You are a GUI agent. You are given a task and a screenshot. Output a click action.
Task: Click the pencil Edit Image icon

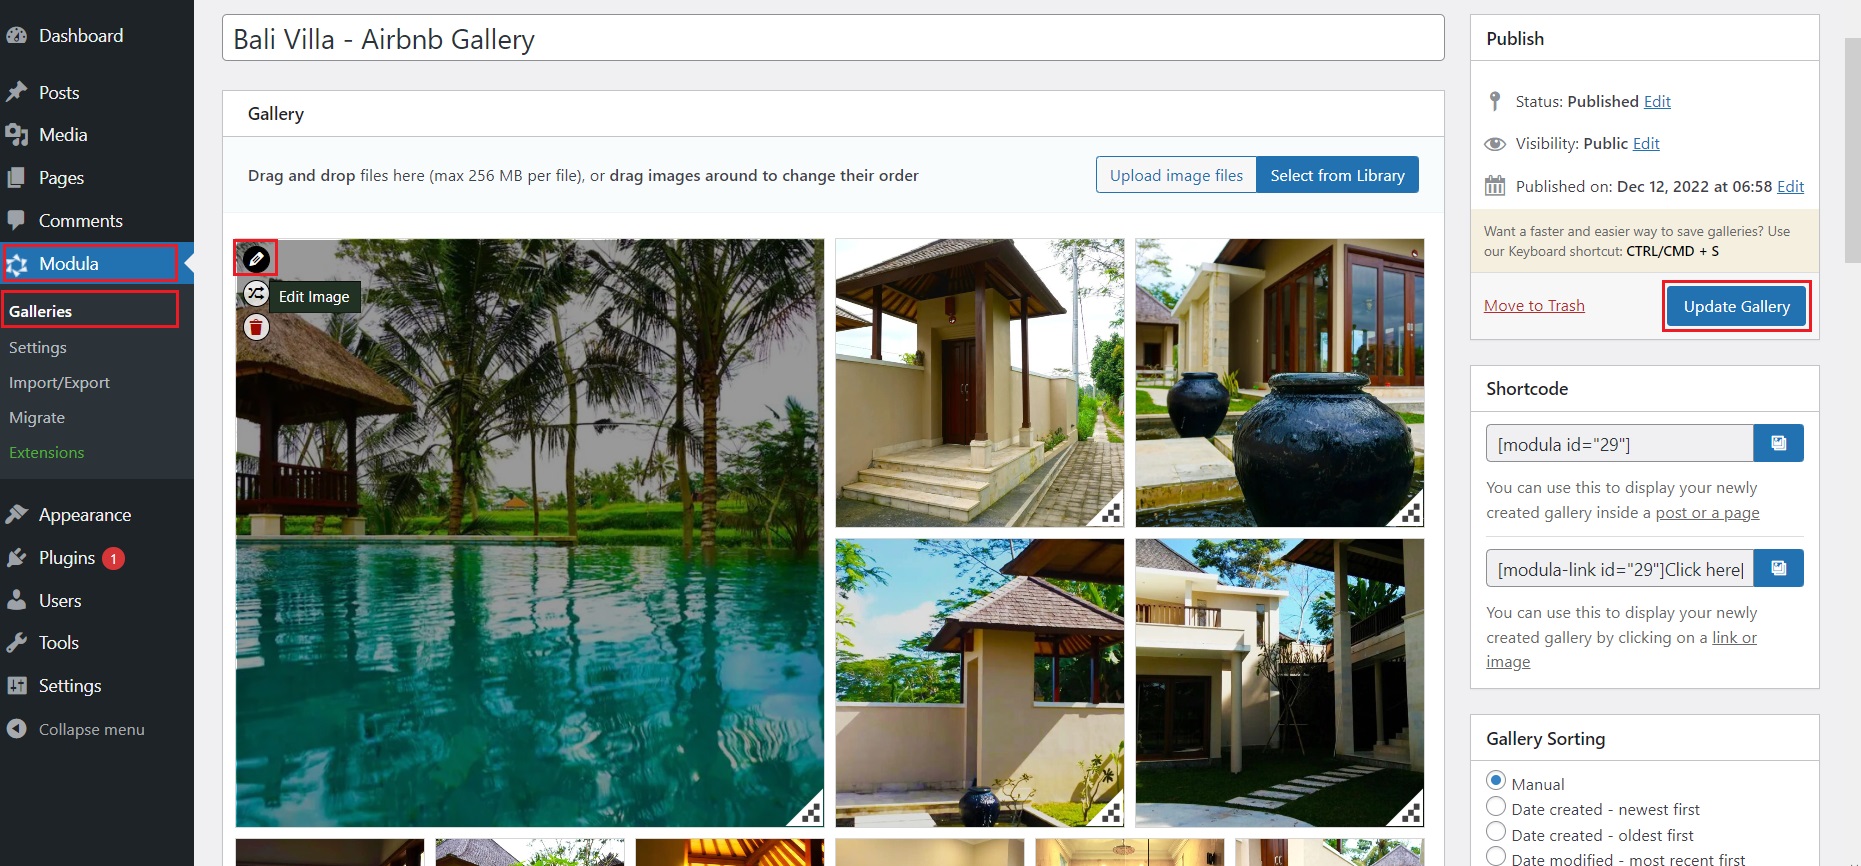(x=256, y=259)
